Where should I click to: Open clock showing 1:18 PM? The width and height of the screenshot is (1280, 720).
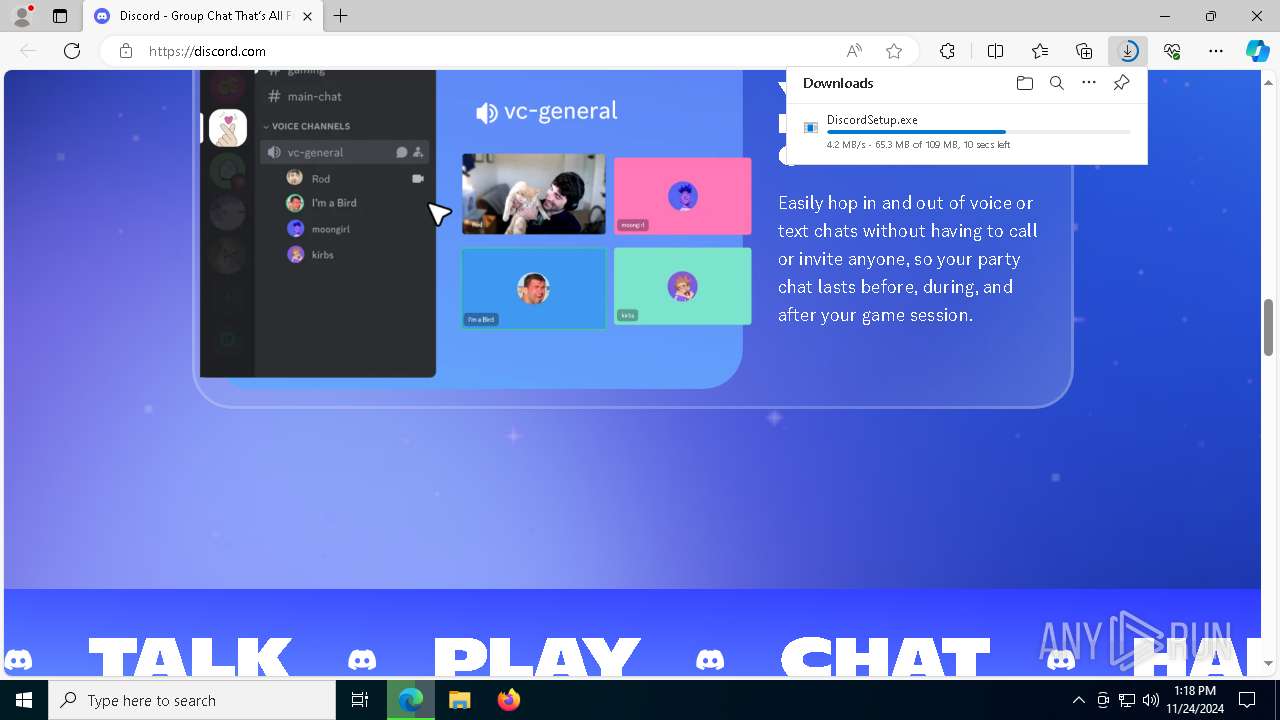(1195, 700)
